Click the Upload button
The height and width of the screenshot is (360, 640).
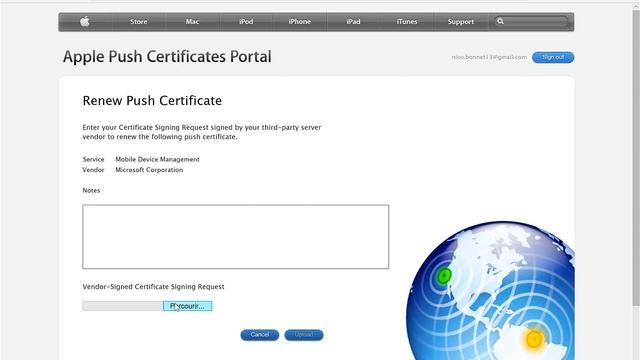pyautogui.click(x=304, y=335)
